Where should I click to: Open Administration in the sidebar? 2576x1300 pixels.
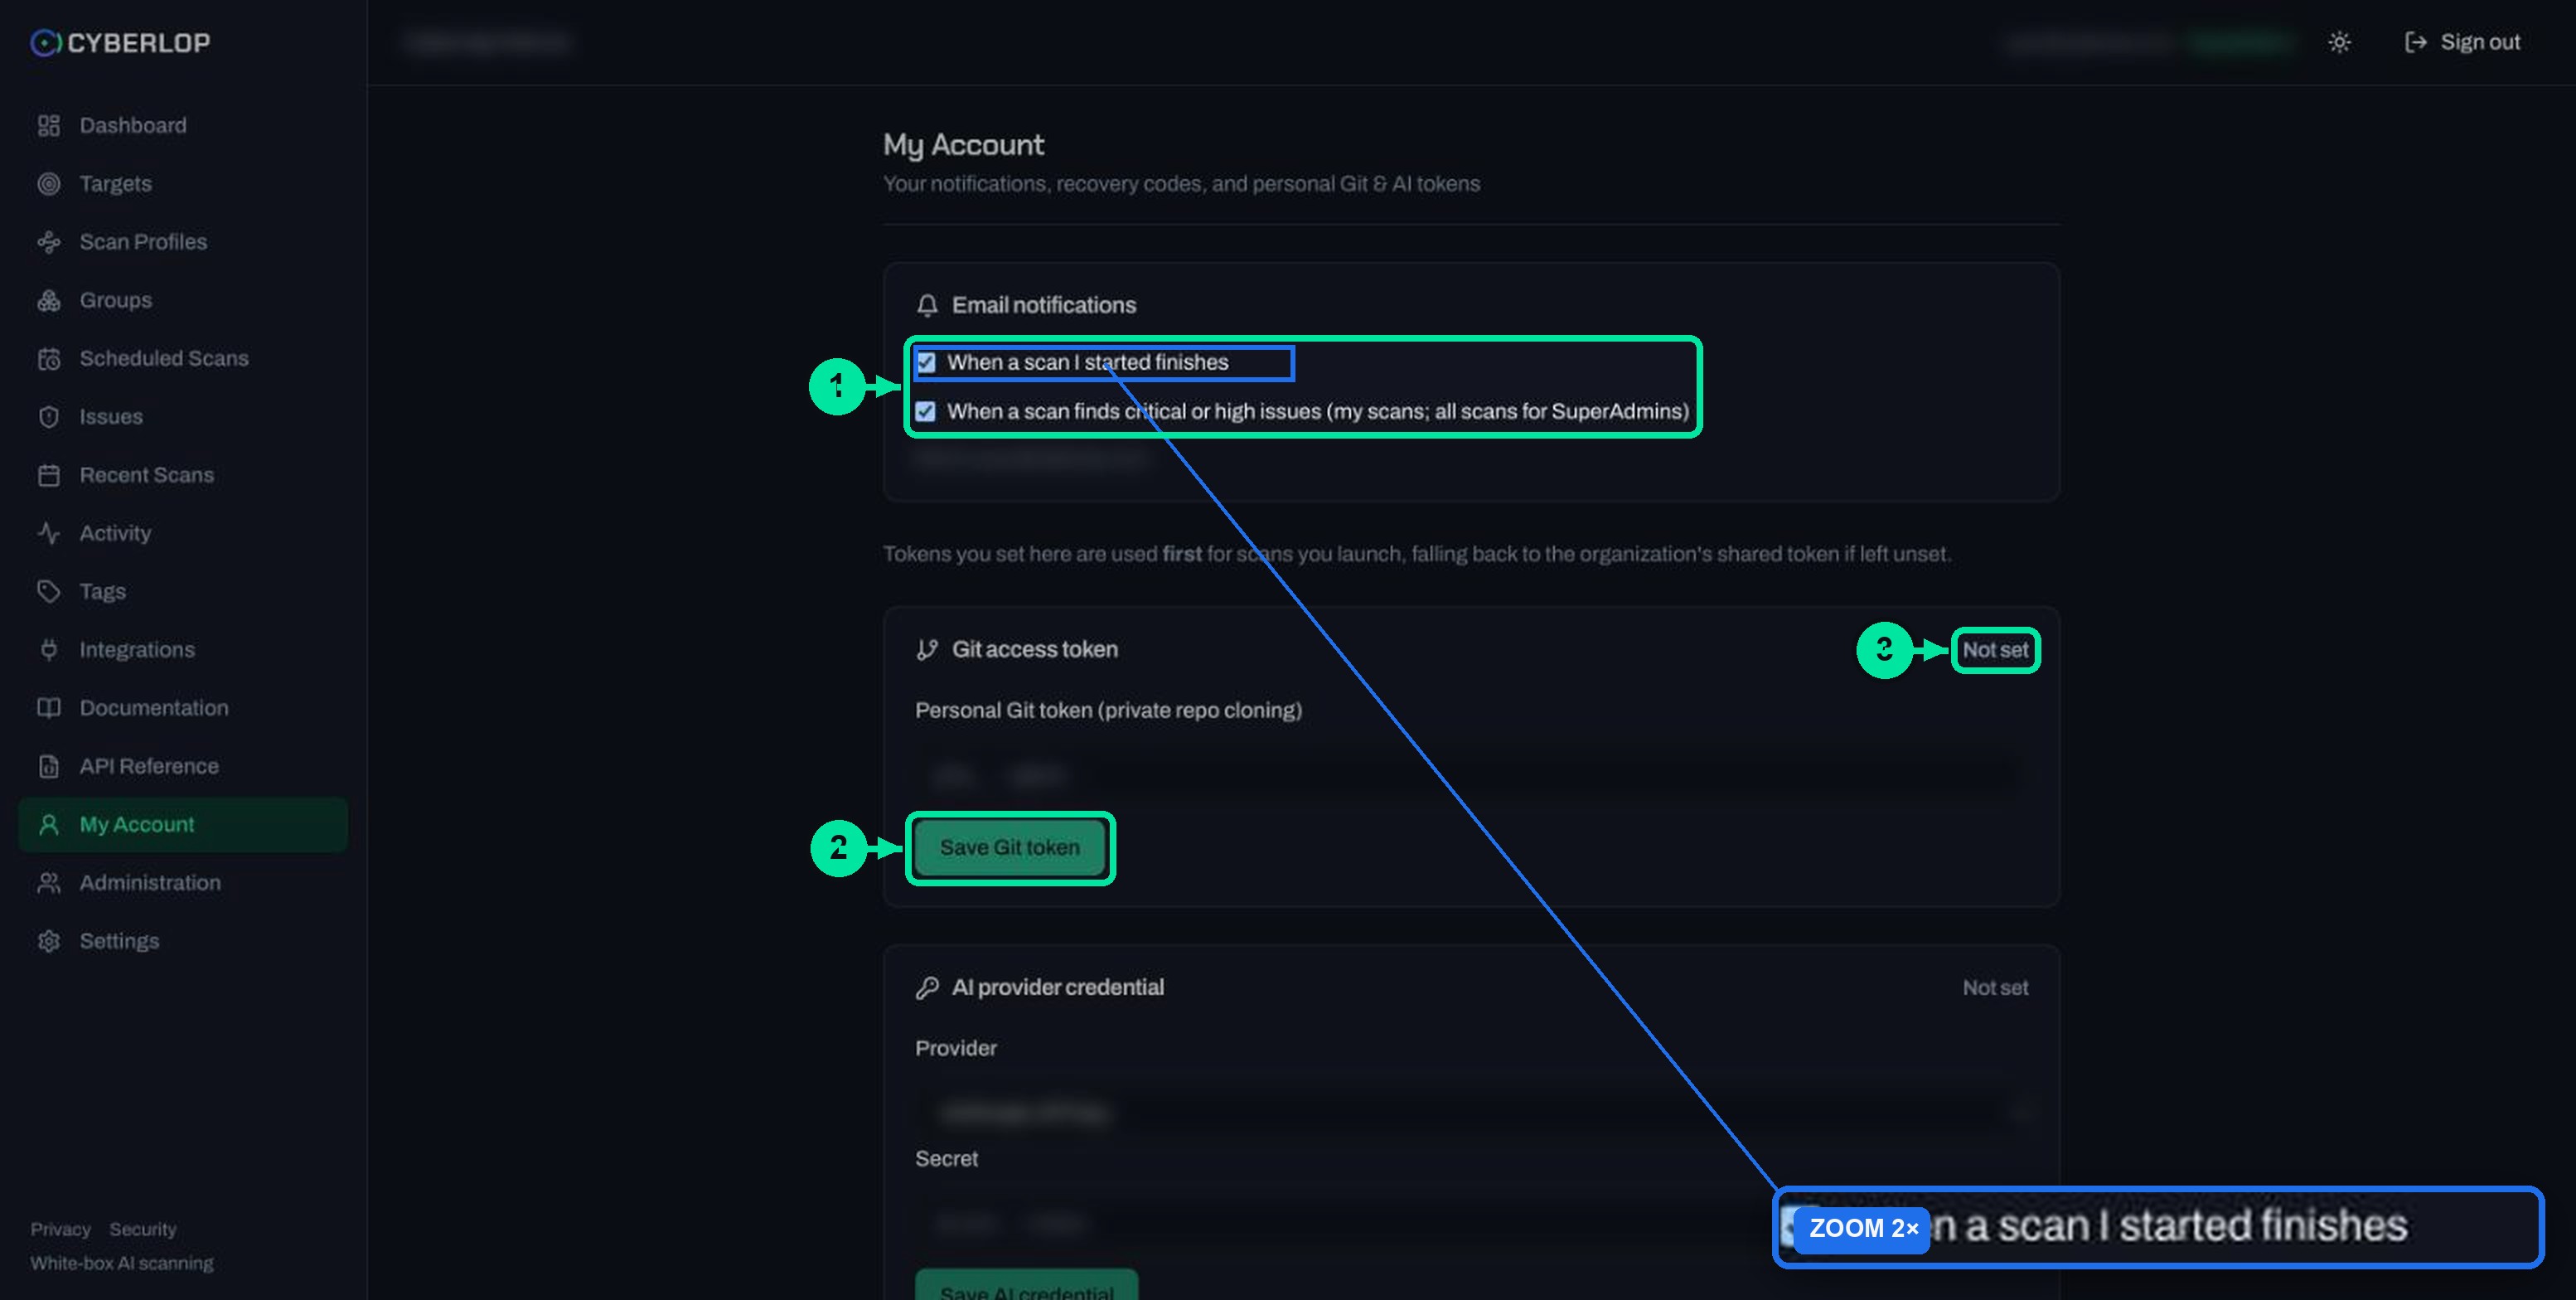point(183,883)
